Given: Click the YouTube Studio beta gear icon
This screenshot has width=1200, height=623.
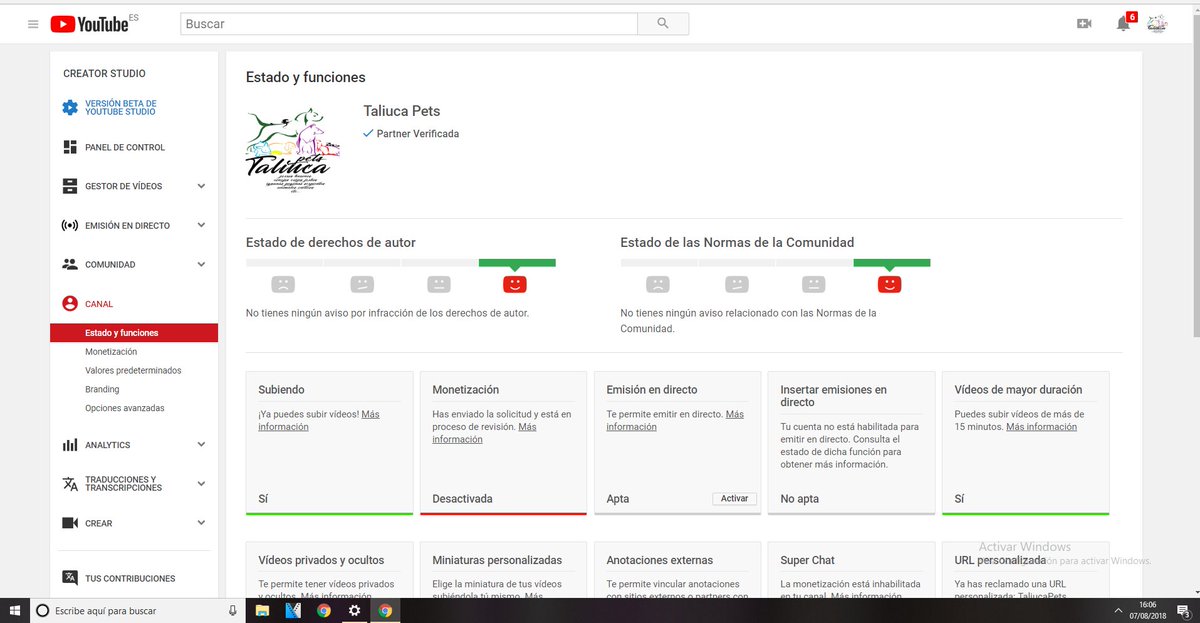Looking at the screenshot, I should point(70,108).
